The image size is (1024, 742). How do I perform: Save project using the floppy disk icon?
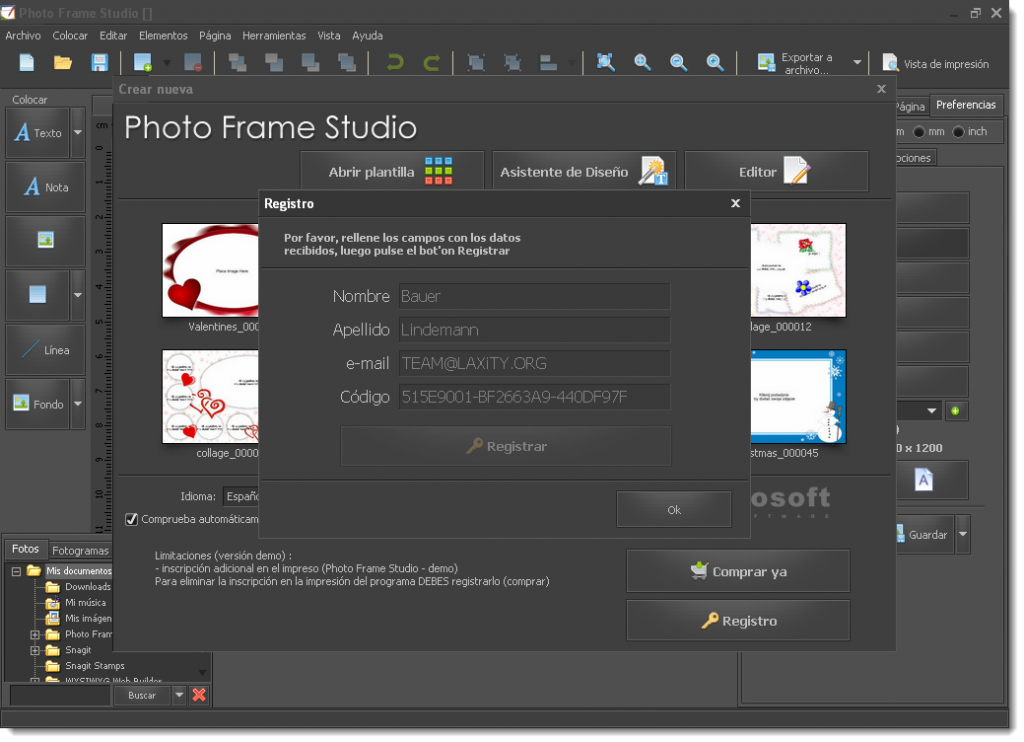pos(100,63)
